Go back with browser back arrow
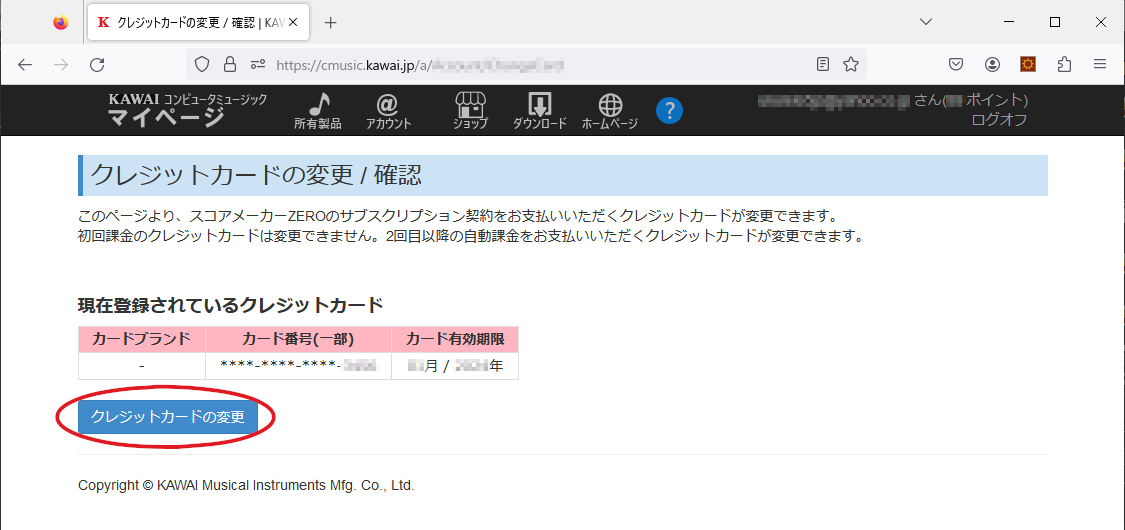The width and height of the screenshot is (1125, 530). (25, 65)
